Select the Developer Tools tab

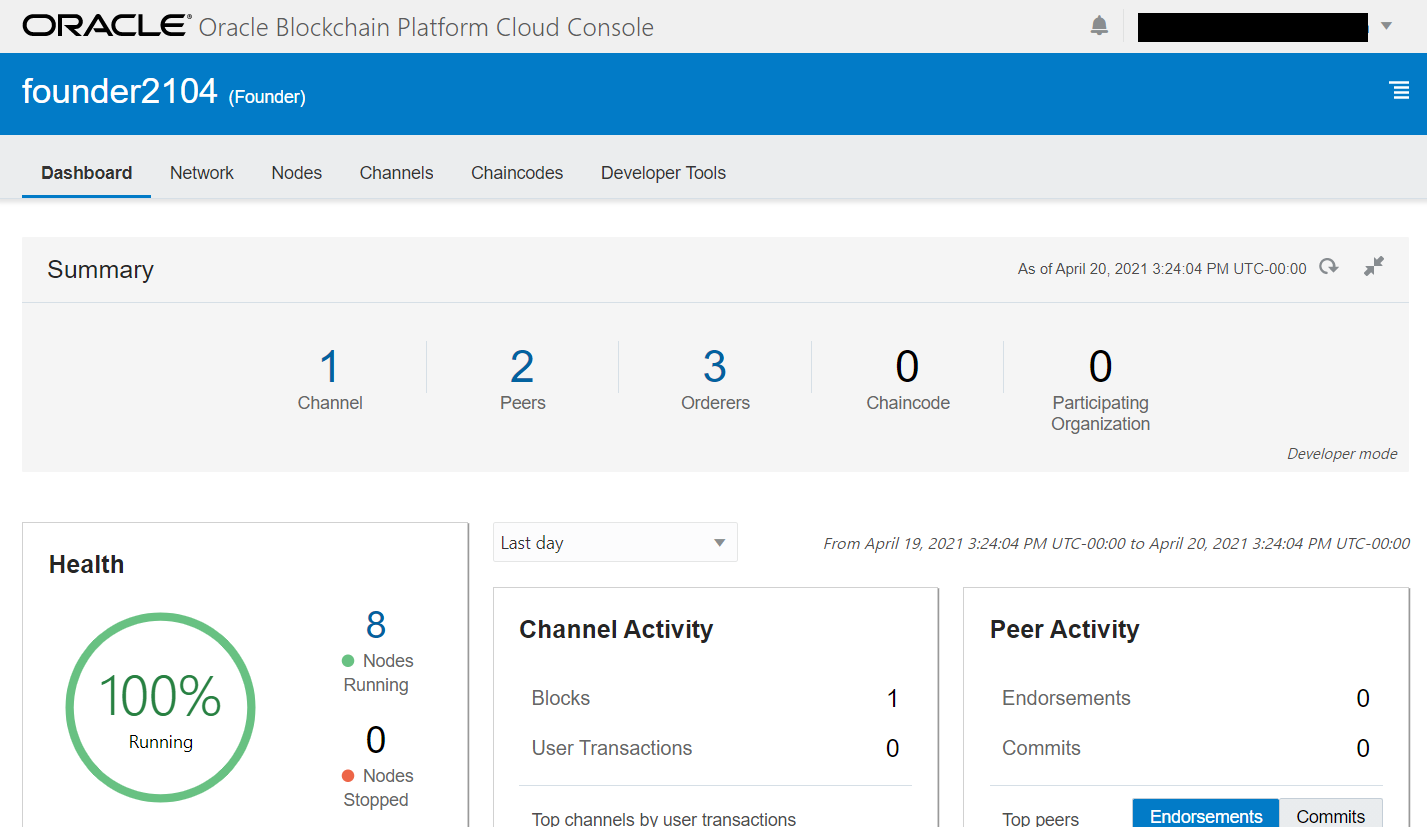pos(663,173)
